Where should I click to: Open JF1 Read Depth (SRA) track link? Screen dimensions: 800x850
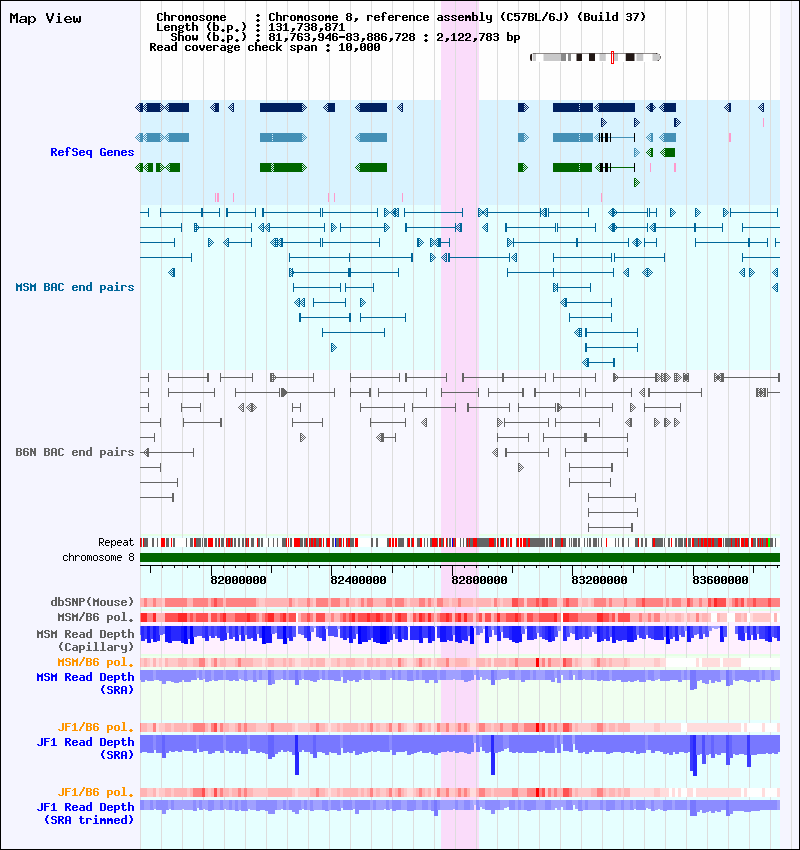click(86, 749)
